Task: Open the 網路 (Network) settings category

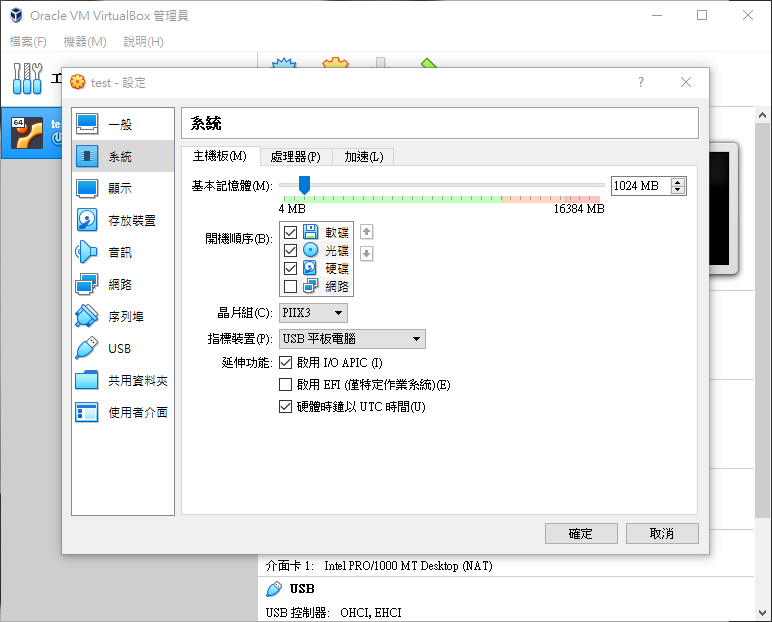Action: (123, 284)
